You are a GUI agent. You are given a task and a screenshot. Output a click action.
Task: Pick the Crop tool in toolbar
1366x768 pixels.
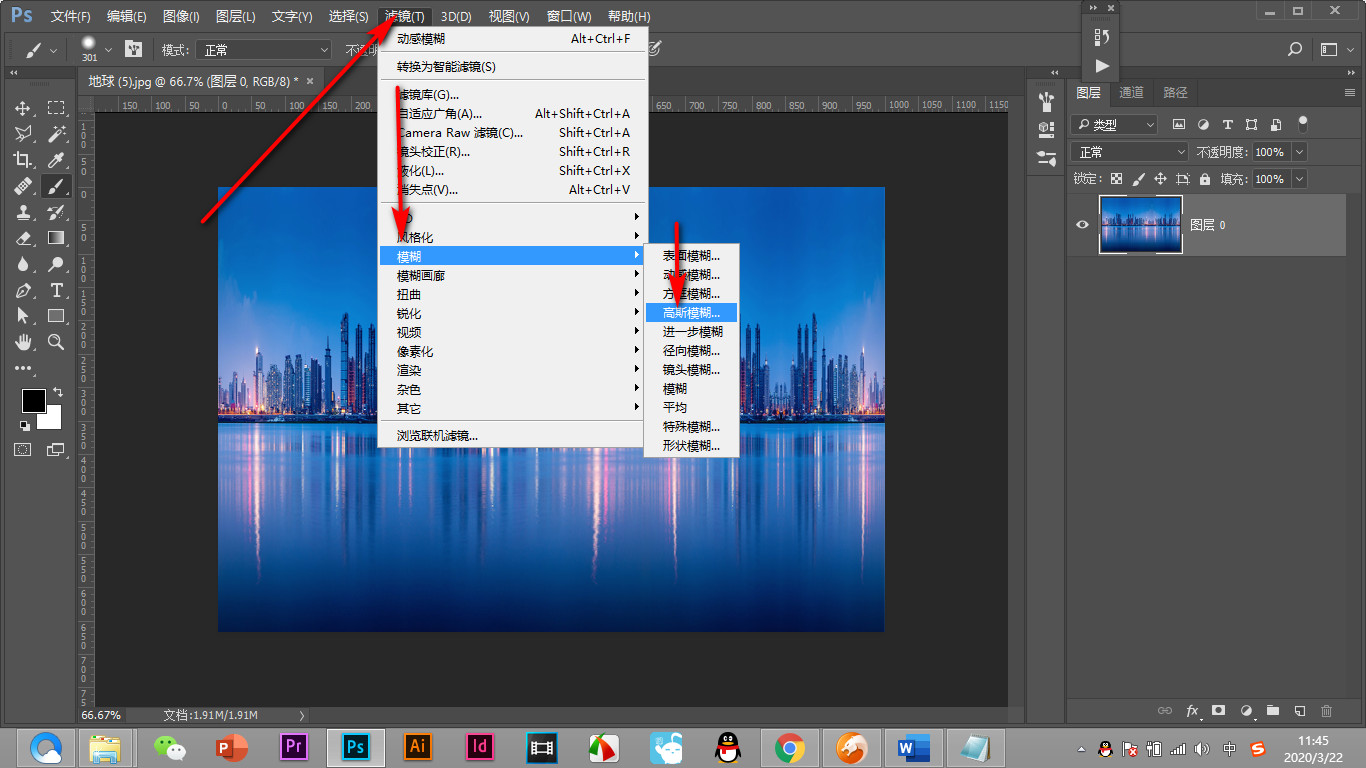tap(23, 160)
